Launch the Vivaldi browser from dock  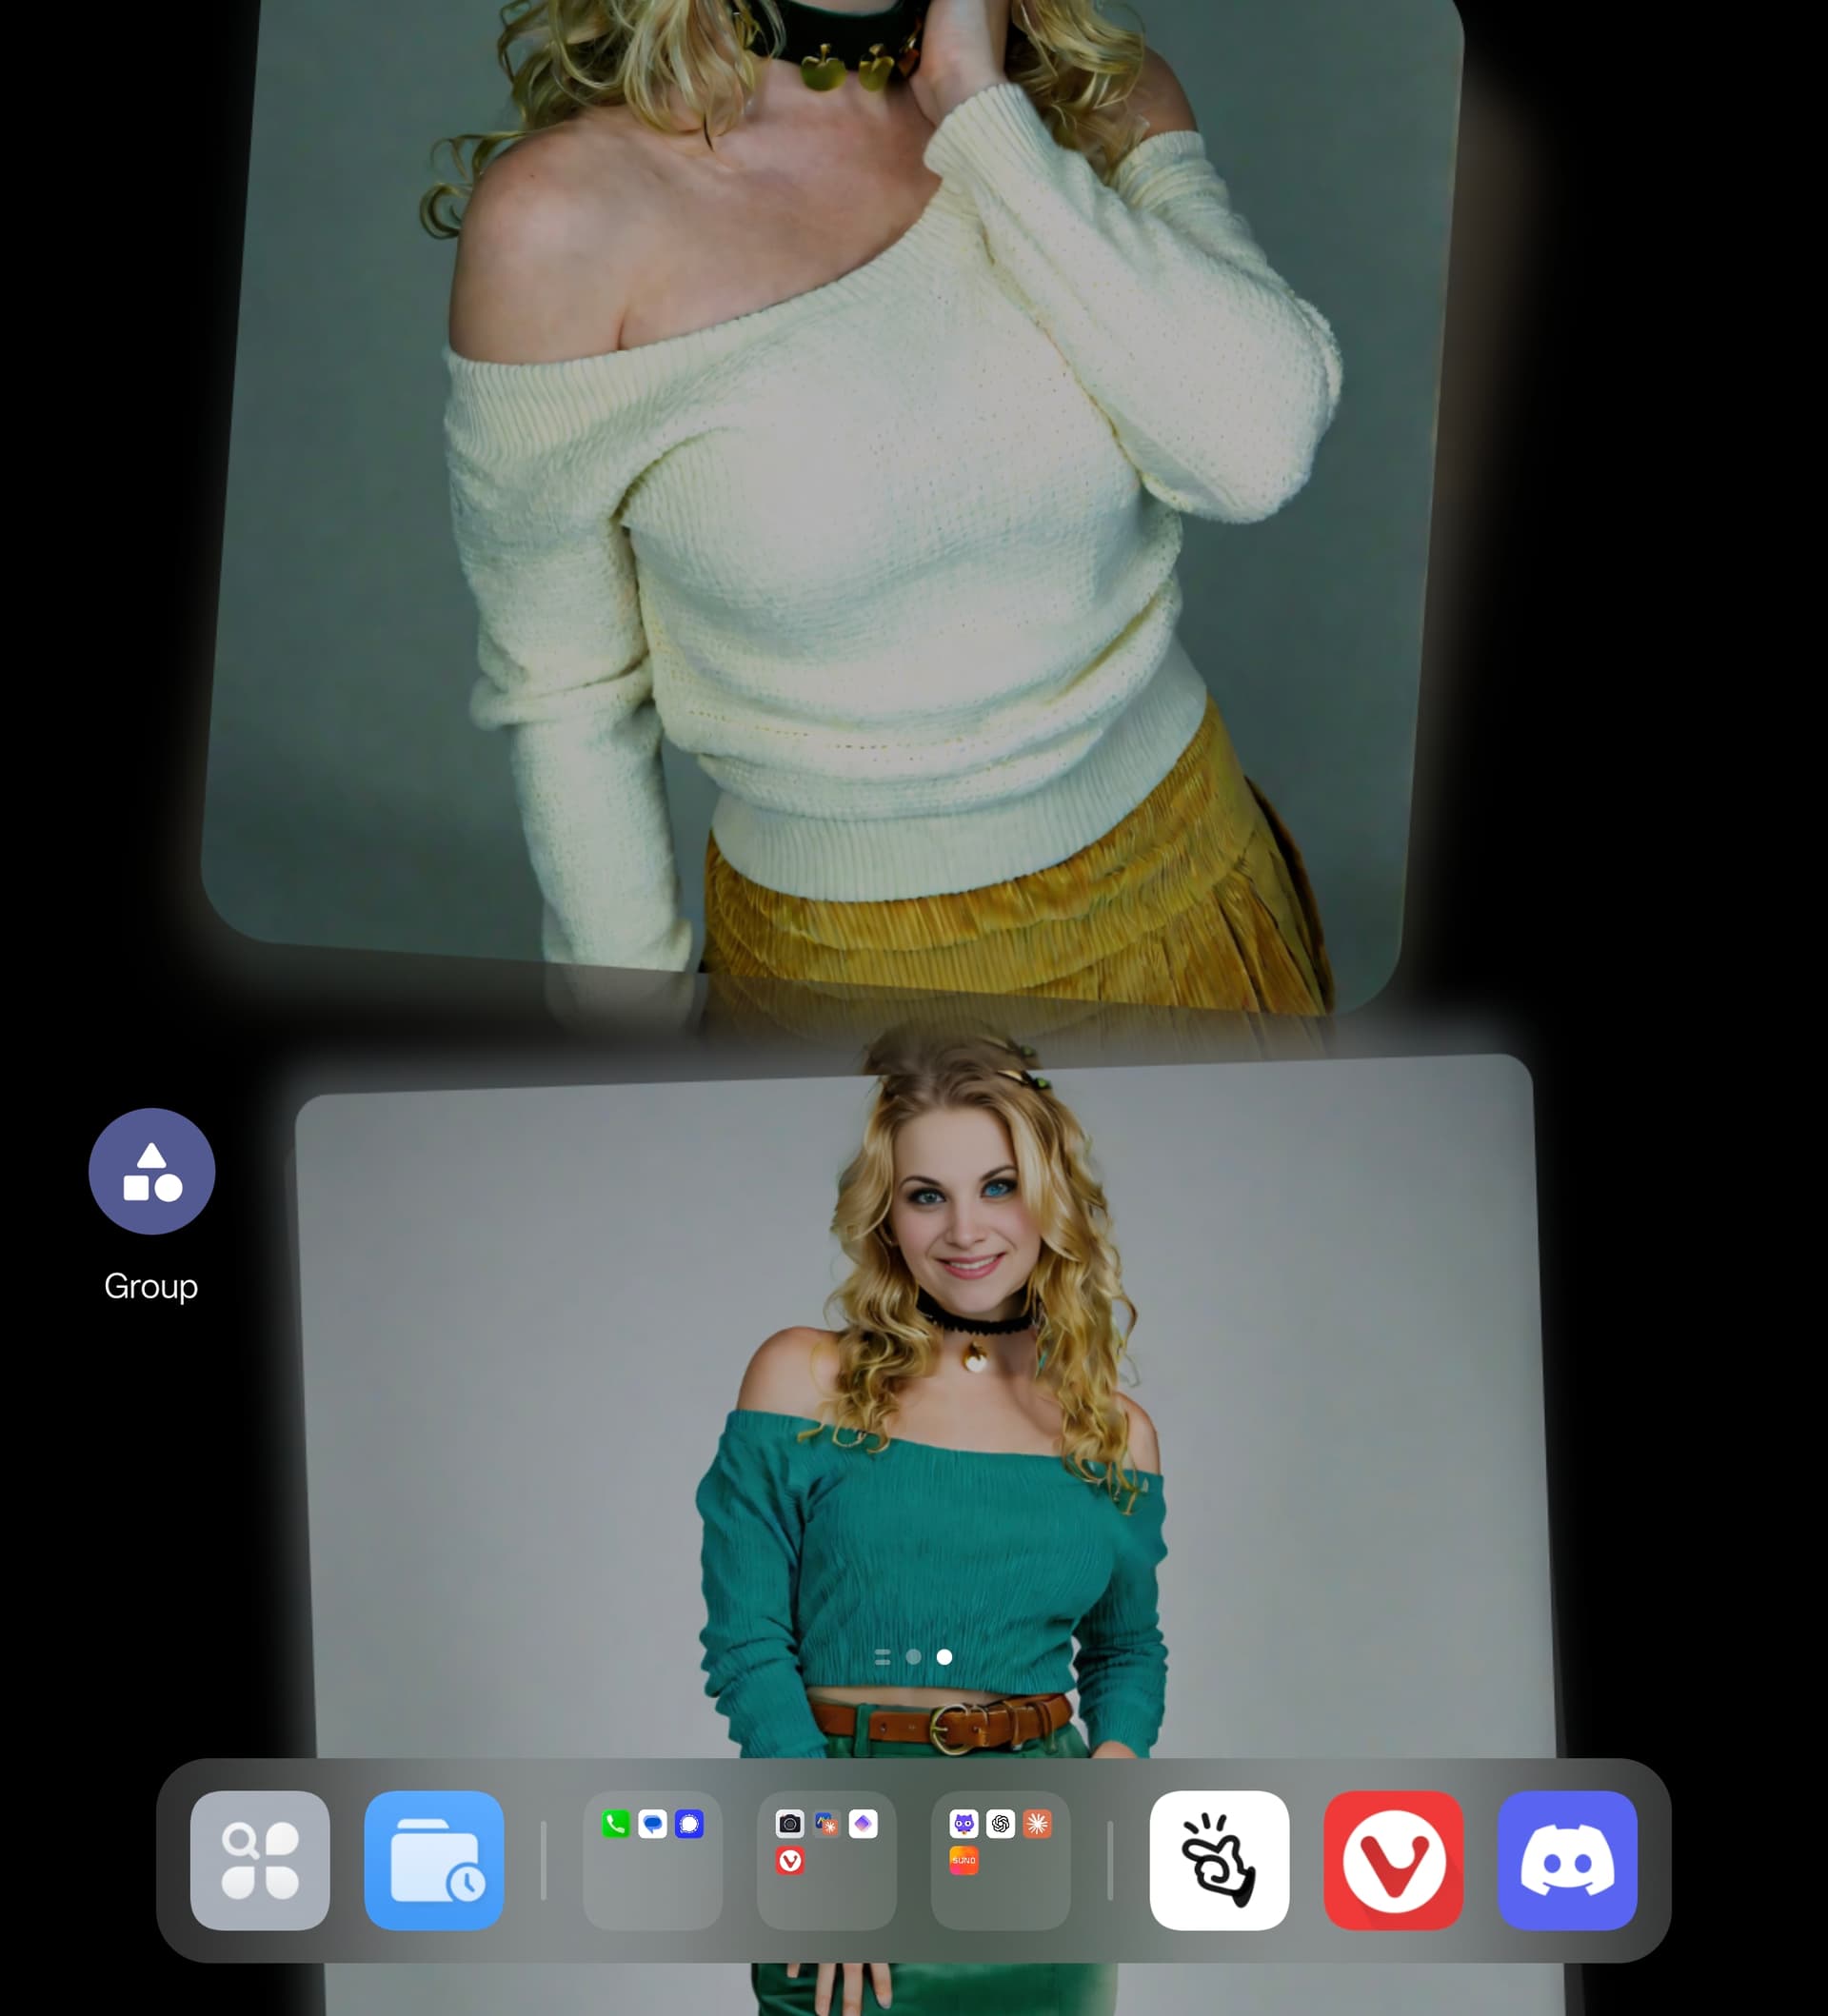click(1393, 1860)
